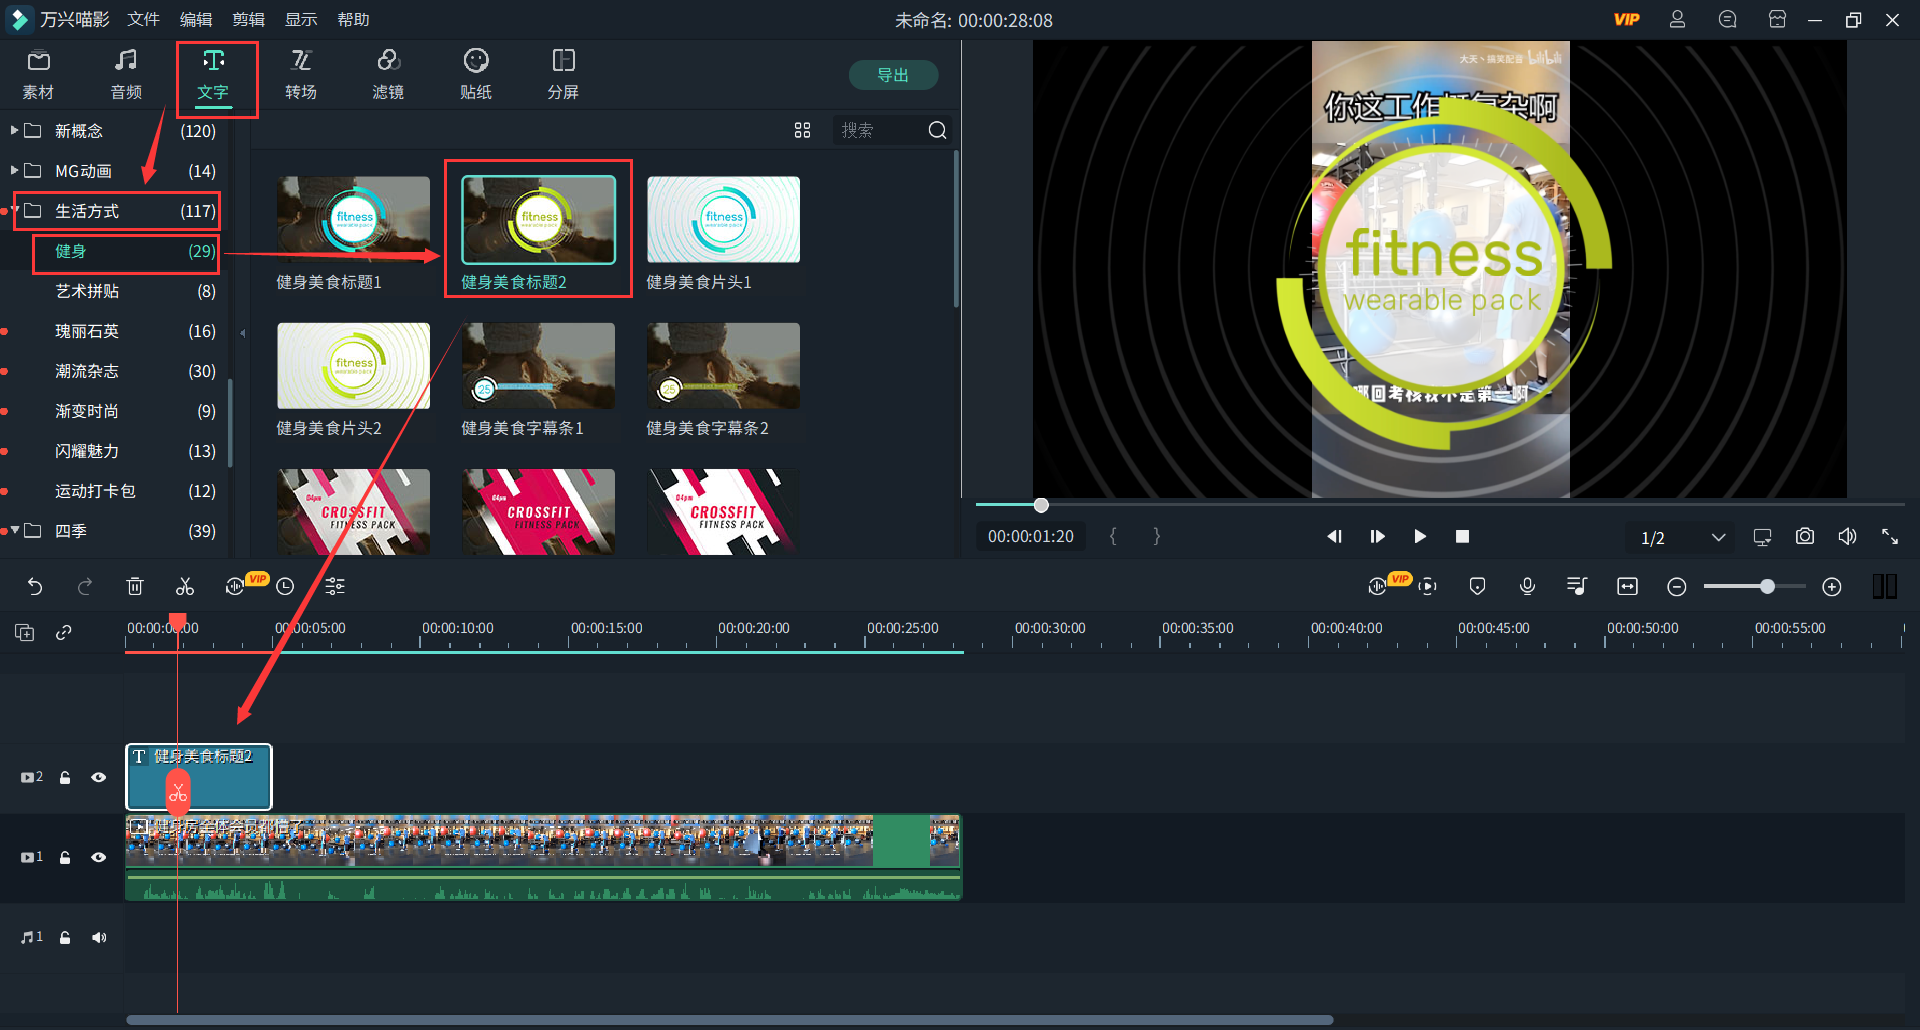Viewport: 1920px width, 1030px height.
Task: Hide video track 2 using the eye icon
Action: coord(99,777)
